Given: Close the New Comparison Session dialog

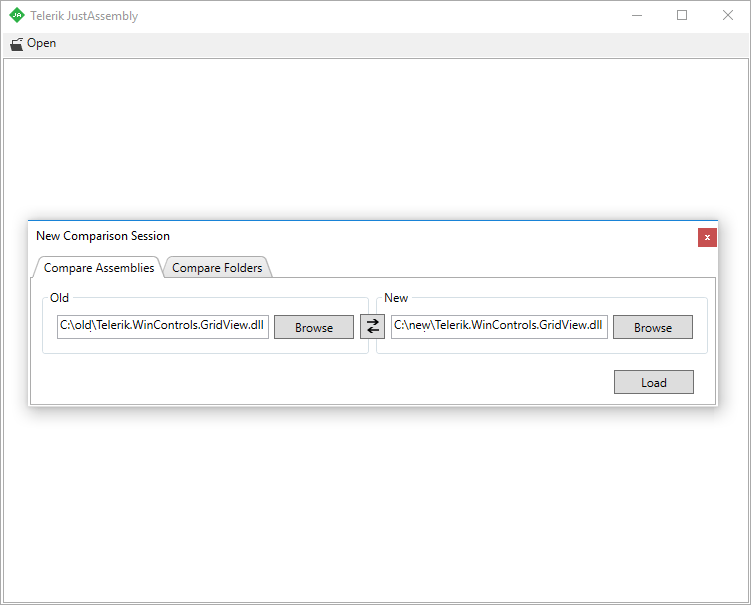Looking at the screenshot, I should coord(707,237).
